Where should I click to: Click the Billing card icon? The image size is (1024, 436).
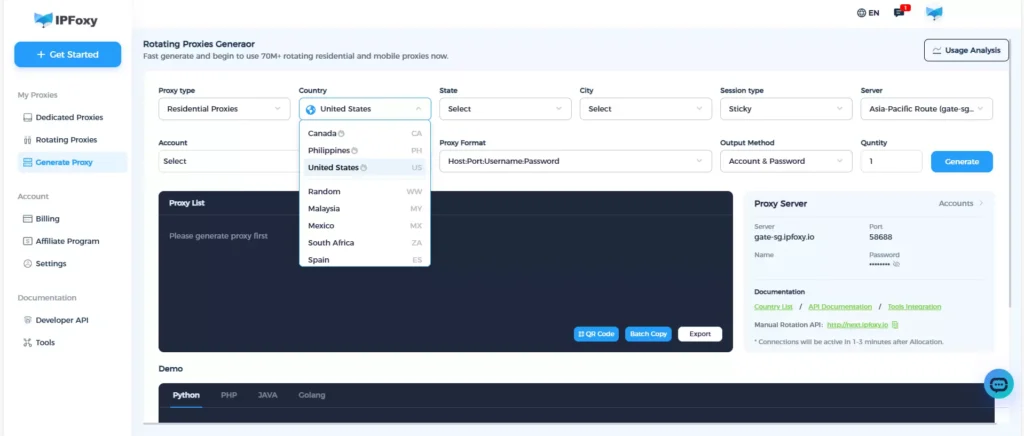pos(27,219)
